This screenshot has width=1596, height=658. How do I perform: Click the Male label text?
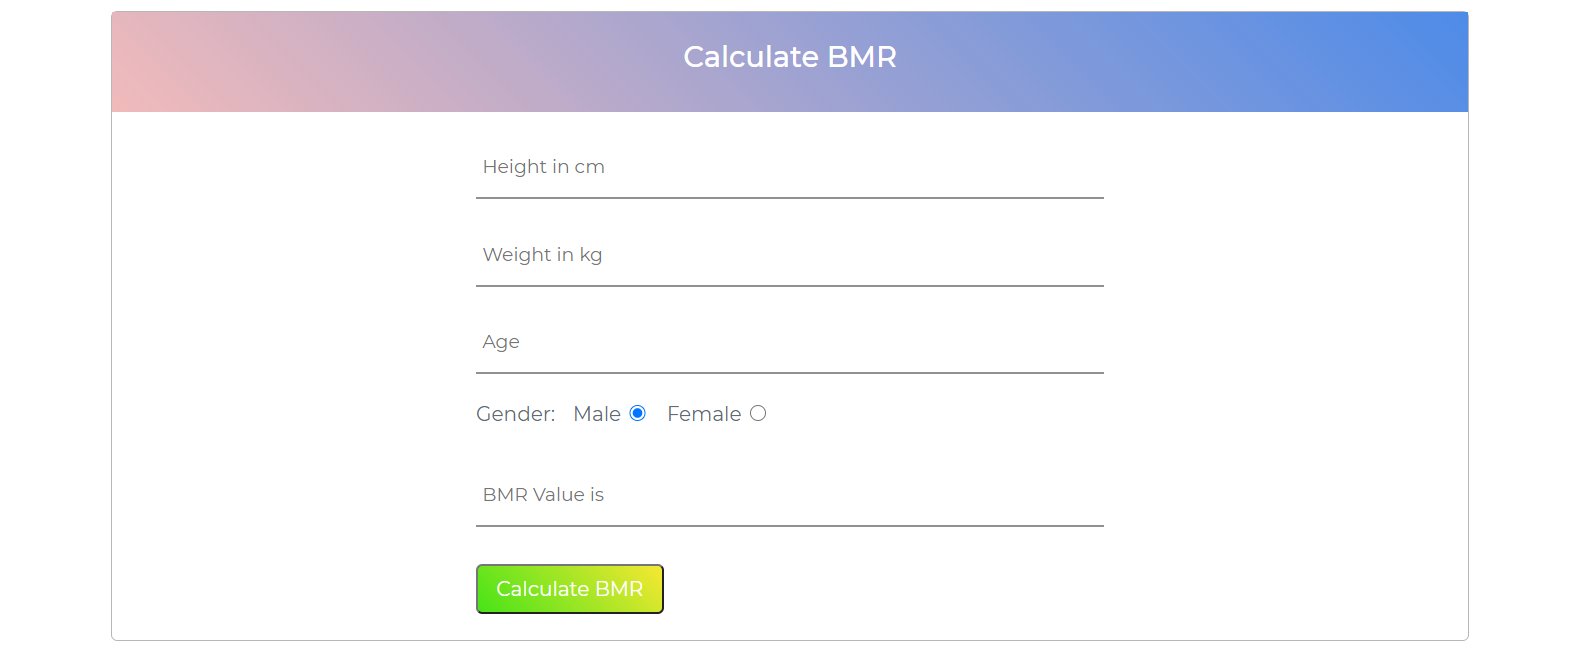pyautogui.click(x=597, y=414)
